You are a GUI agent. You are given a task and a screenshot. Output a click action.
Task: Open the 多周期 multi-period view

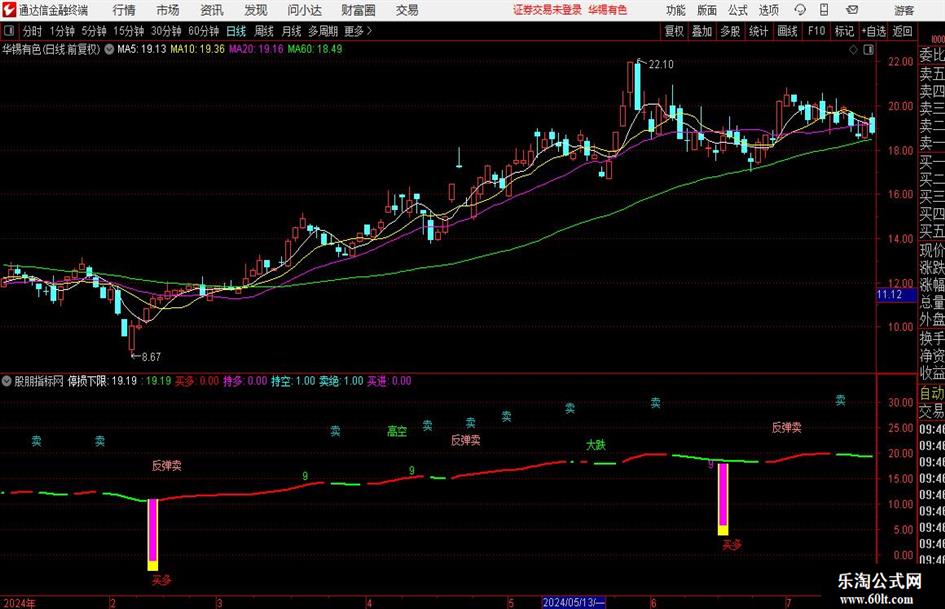click(323, 31)
